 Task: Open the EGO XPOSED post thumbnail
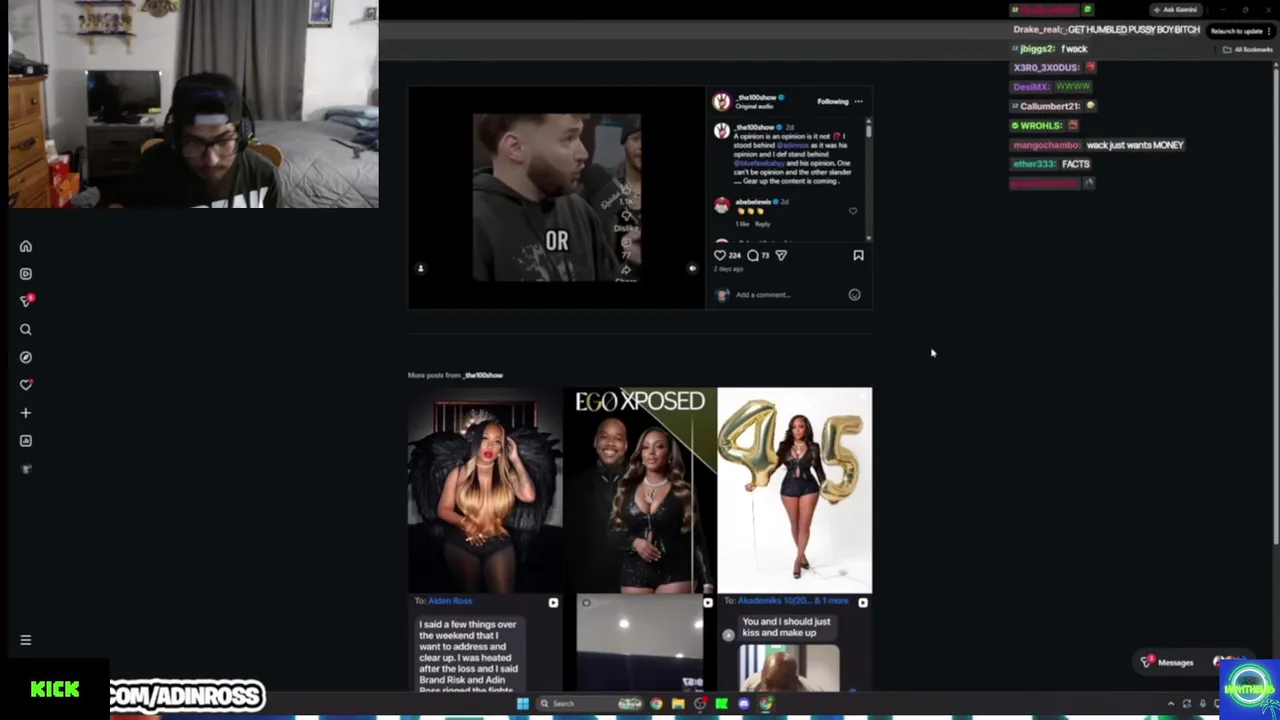640,490
